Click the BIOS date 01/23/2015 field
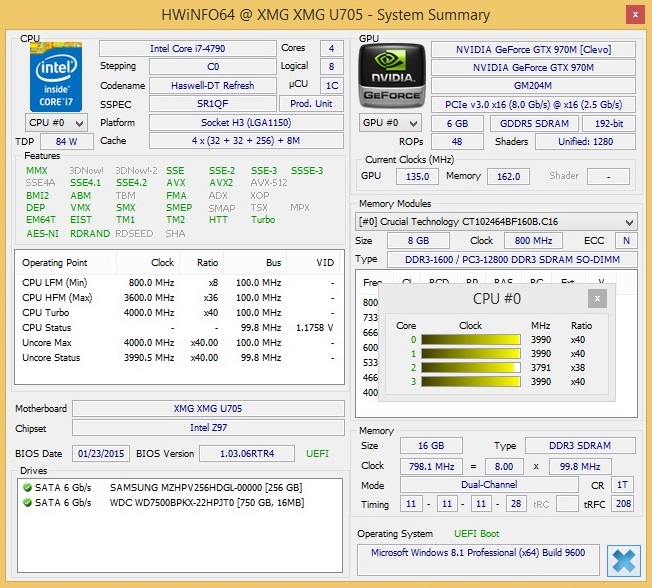 101,453
